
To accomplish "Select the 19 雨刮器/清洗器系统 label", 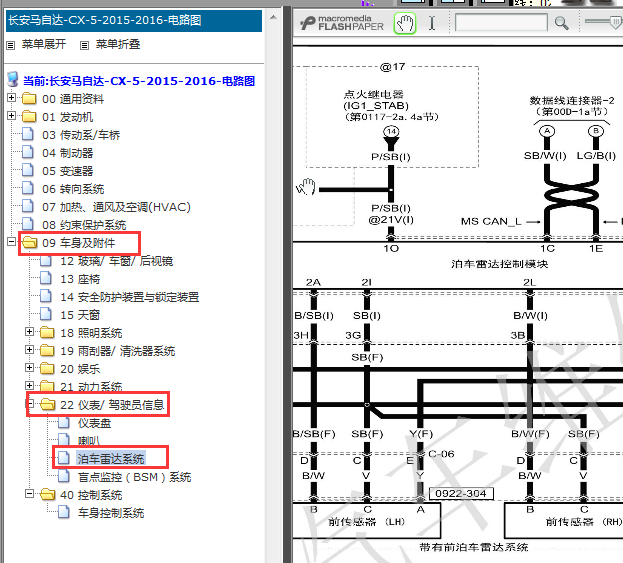I will pos(118,351).
